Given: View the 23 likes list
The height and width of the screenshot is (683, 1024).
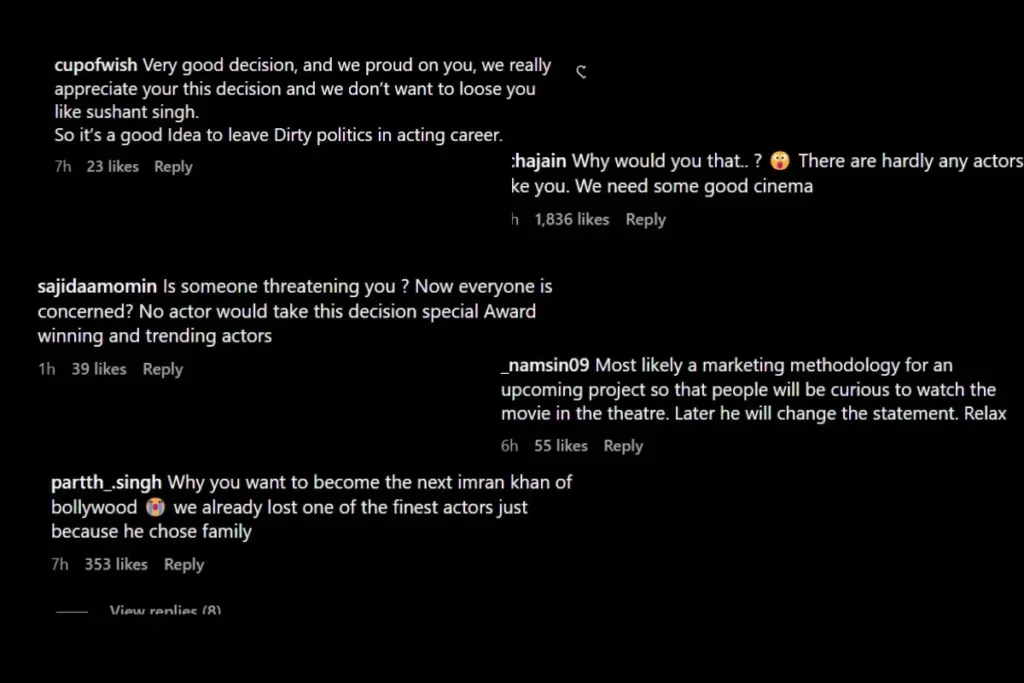Looking at the screenshot, I should (x=112, y=167).
